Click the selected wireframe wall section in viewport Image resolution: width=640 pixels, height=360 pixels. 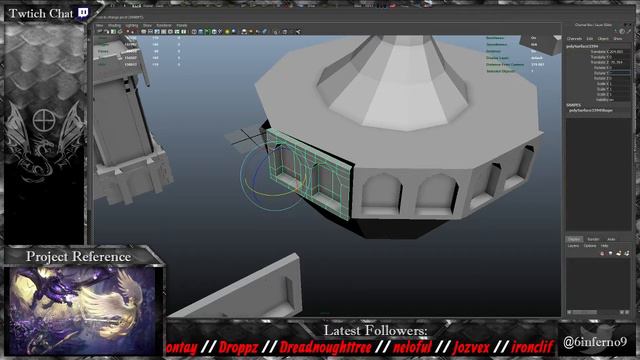pyautogui.click(x=310, y=173)
